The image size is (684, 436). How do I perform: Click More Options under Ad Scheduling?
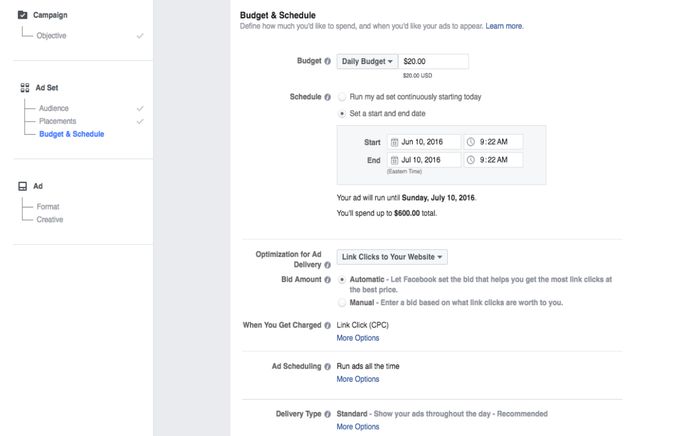pos(358,380)
